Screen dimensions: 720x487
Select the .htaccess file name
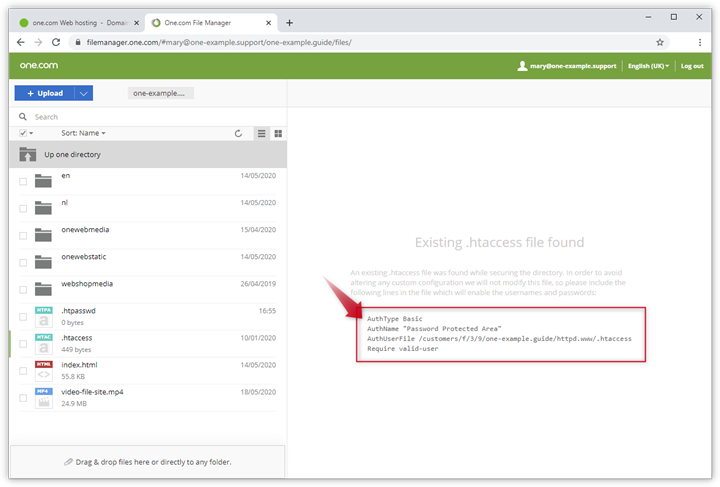pyautogui.click(x=77, y=338)
